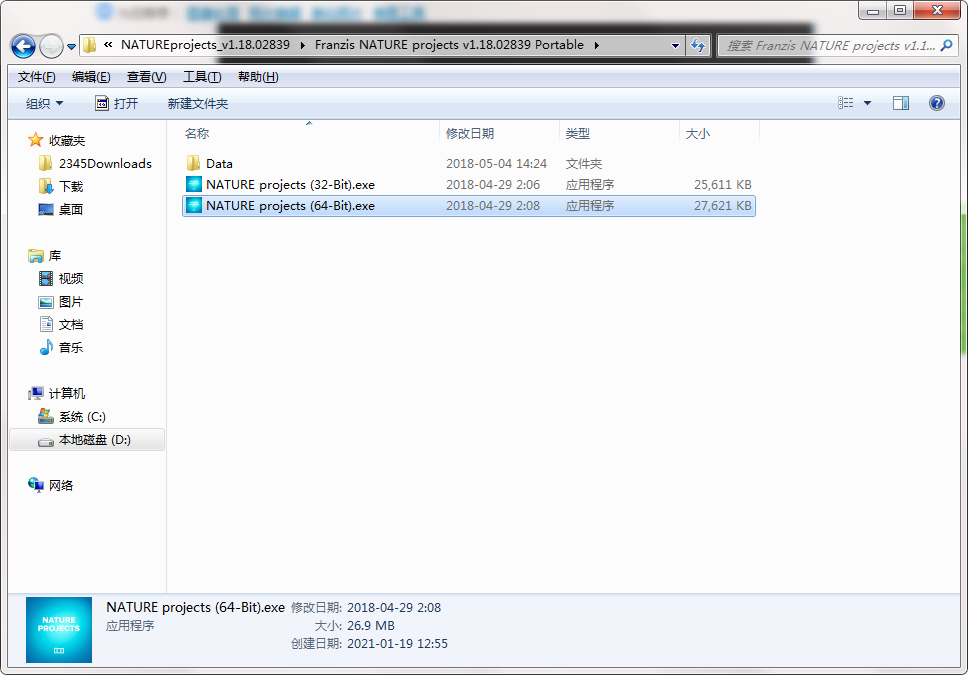Open the 工具(T) menu

(x=202, y=77)
